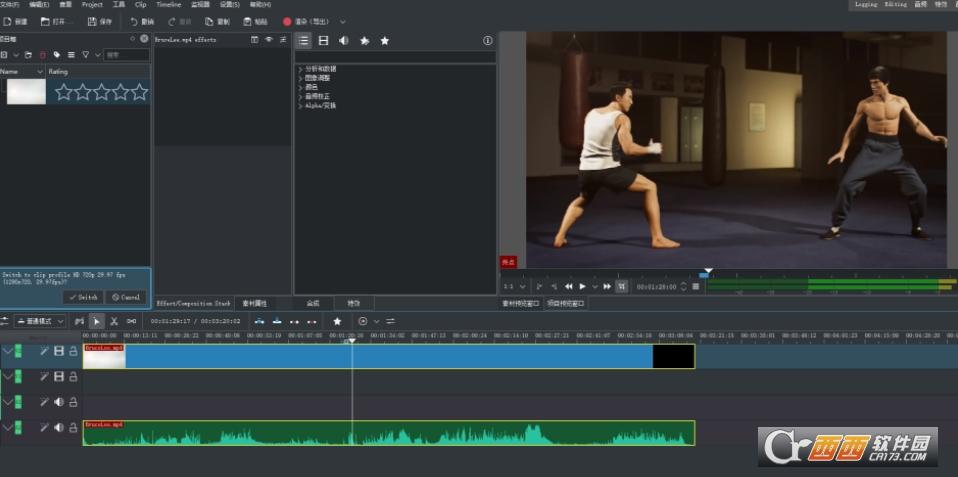Expand the first effects category
958x477 pixels.
point(301,69)
